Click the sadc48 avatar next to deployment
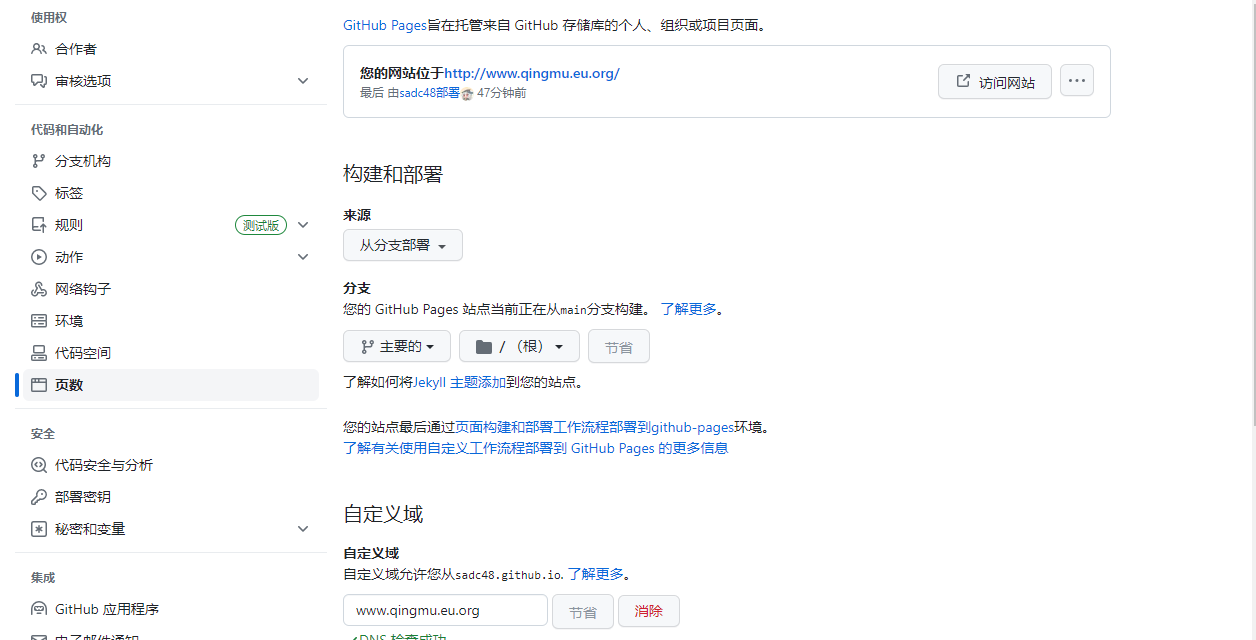The width and height of the screenshot is (1256, 640). pos(467,93)
